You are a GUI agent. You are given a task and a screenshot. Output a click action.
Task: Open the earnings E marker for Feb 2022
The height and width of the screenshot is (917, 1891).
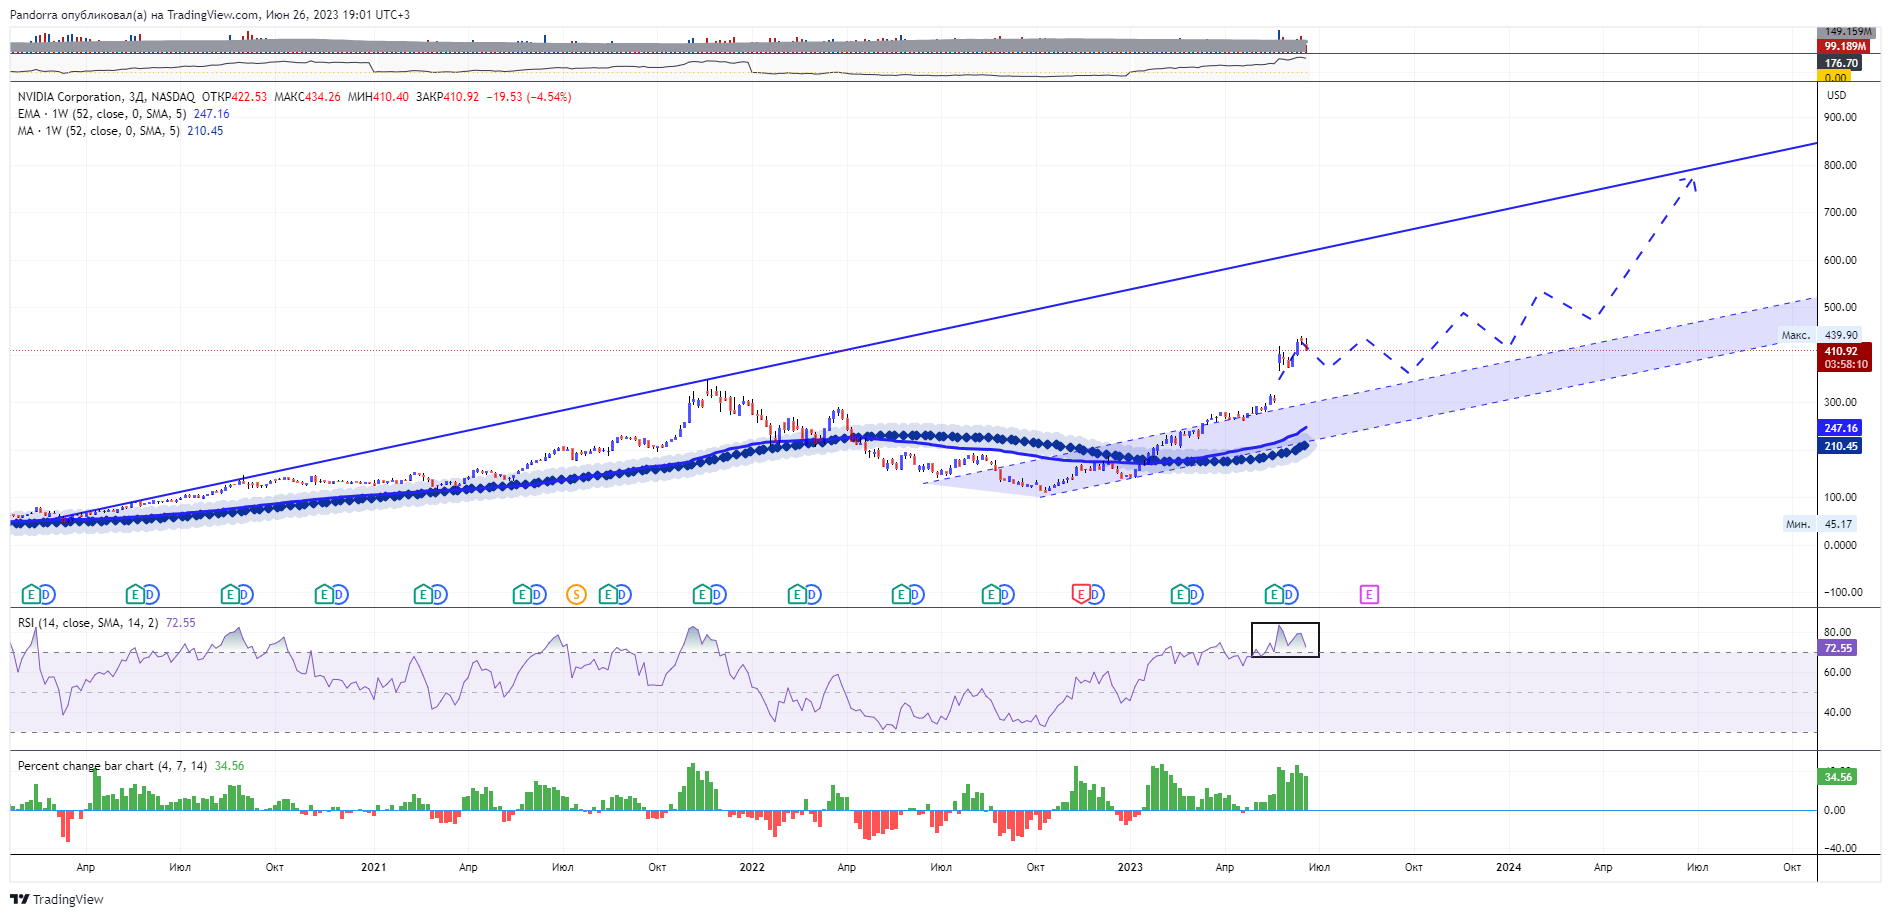[x=797, y=595]
